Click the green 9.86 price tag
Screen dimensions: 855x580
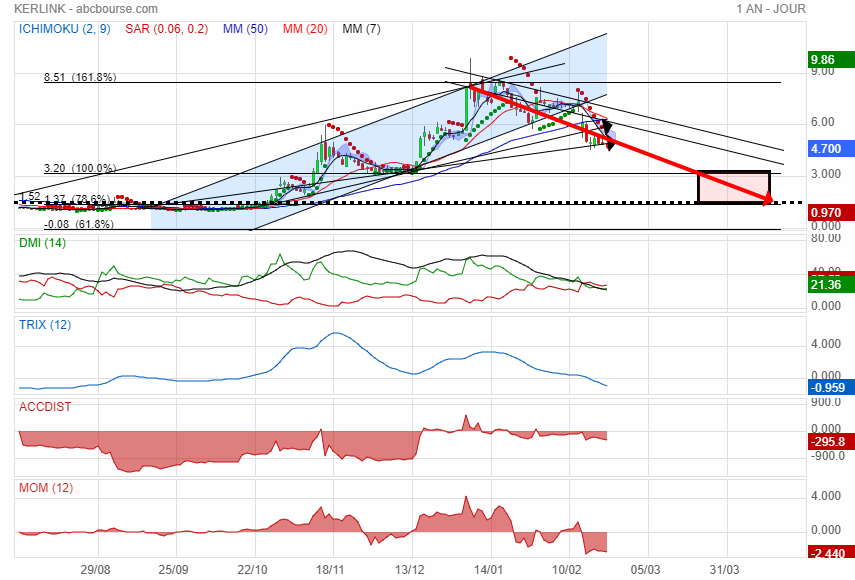pos(831,59)
